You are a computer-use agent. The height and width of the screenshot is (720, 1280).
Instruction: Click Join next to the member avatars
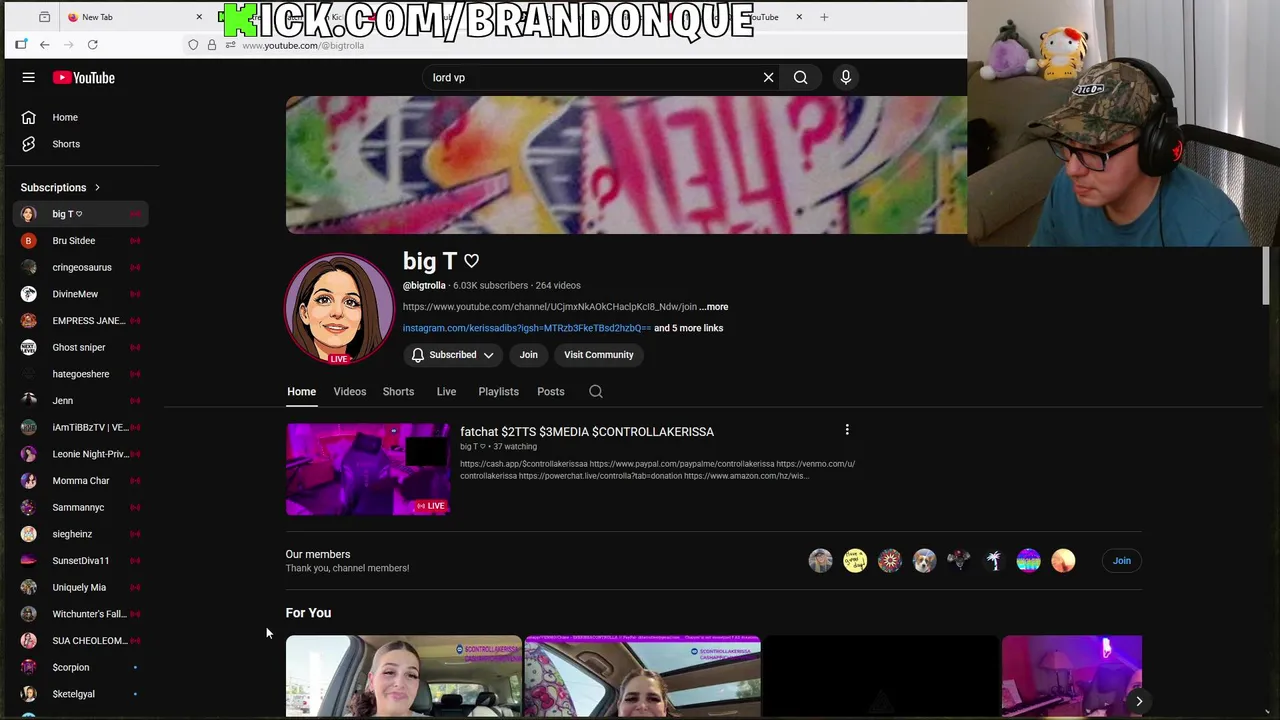pyautogui.click(x=1122, y=561)
